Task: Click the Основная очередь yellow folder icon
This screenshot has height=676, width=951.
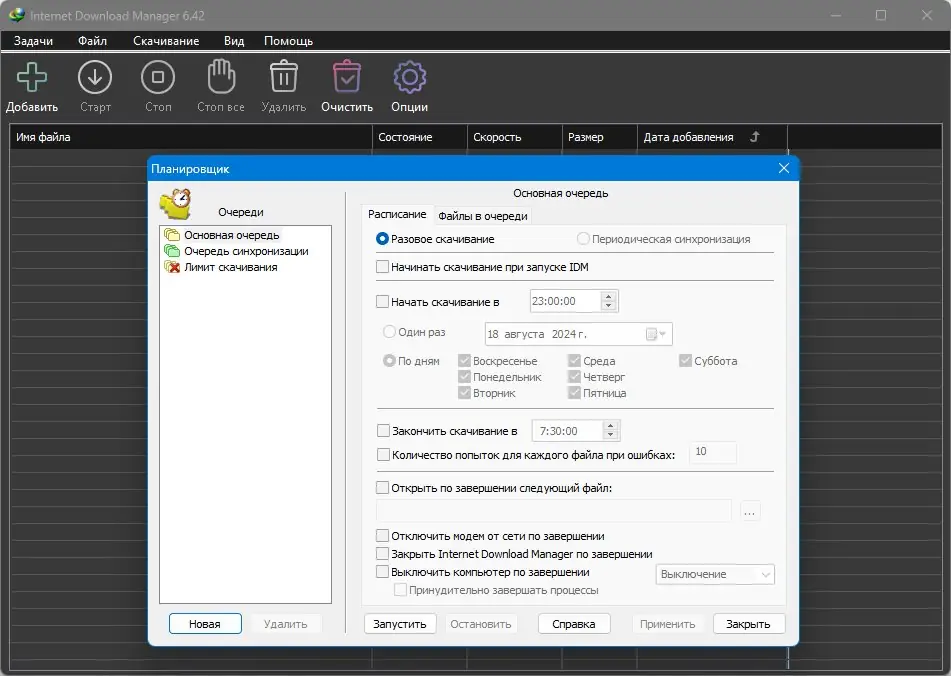Action: (172, 235)
